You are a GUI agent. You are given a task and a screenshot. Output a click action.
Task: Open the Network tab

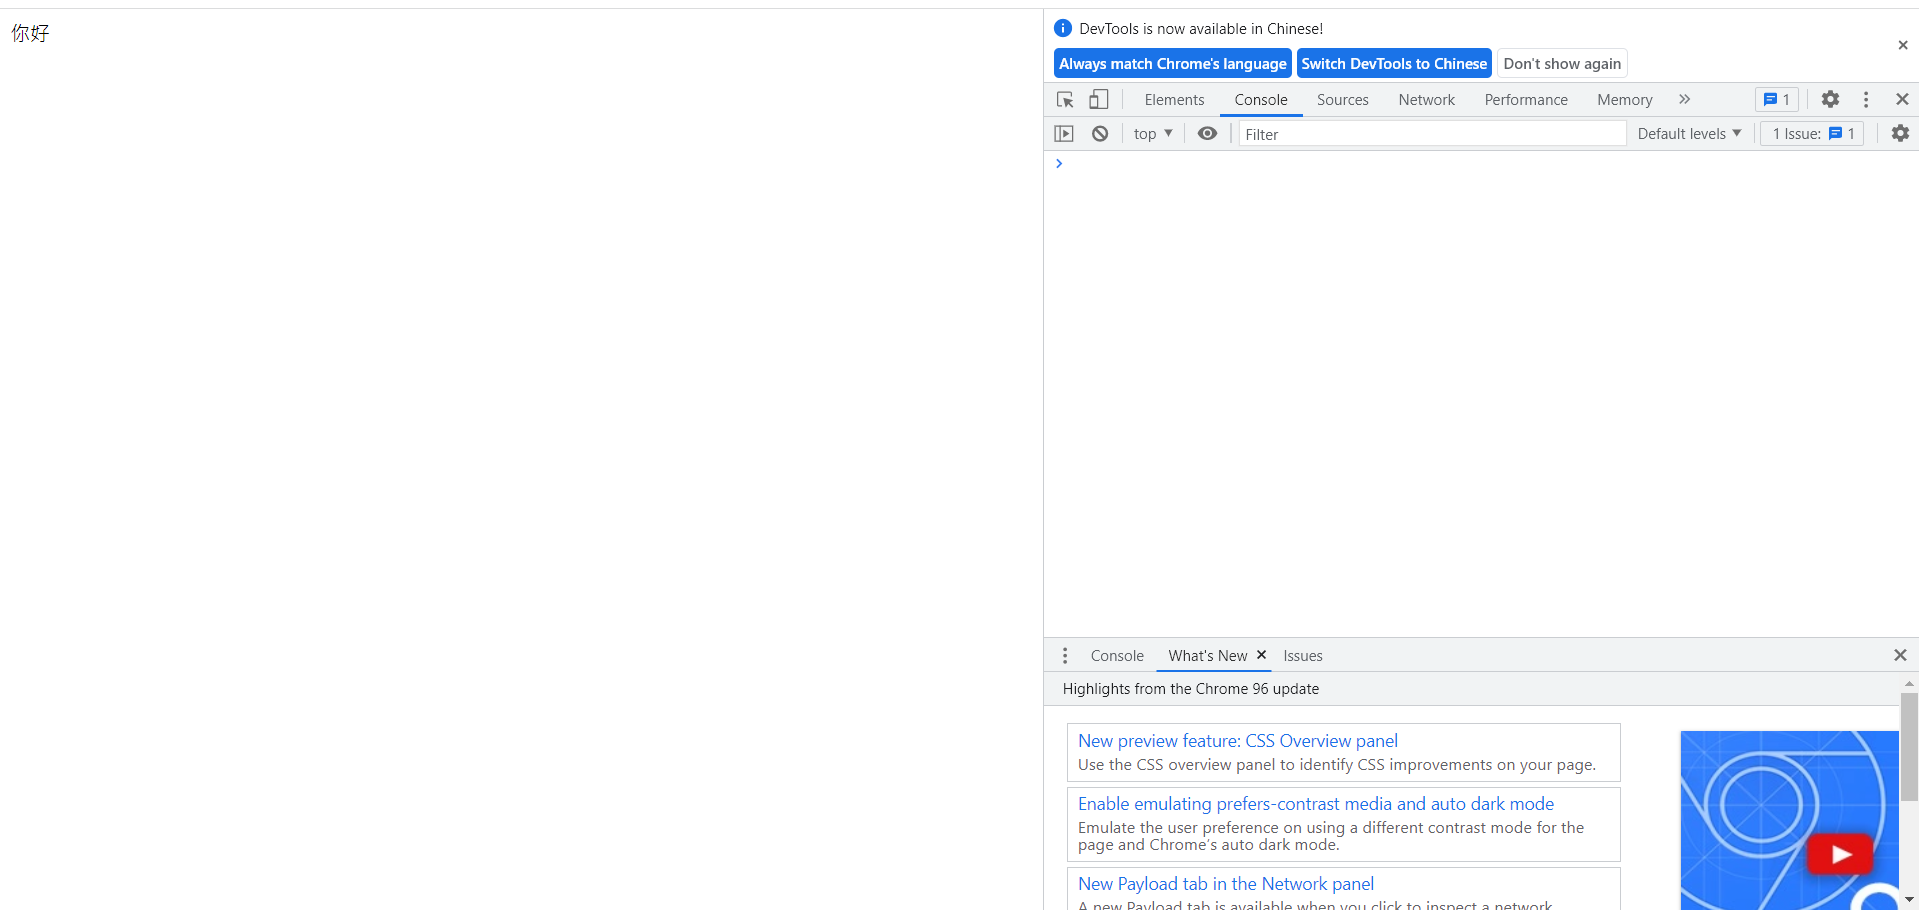(x=1427, y=100)
